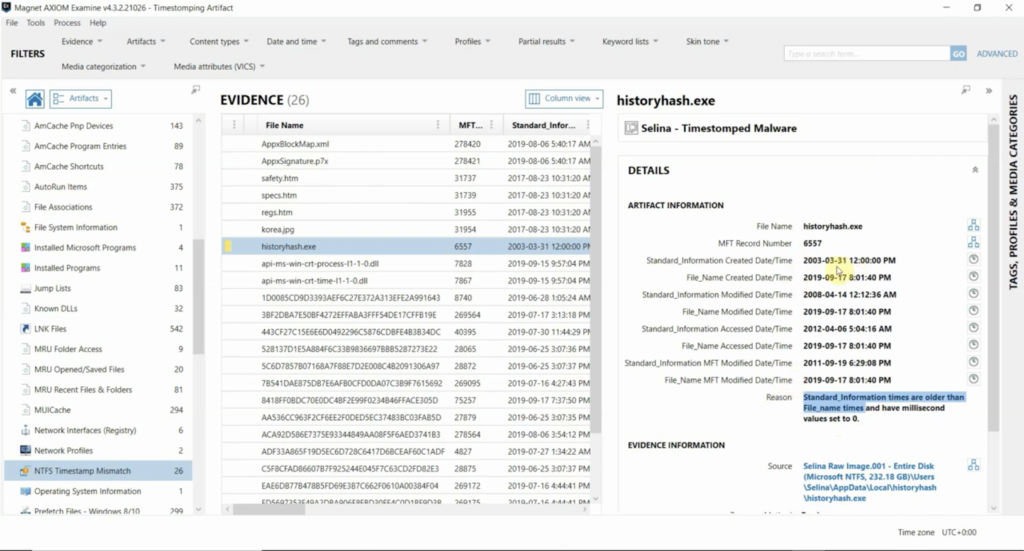Open Profiles filter dropdown

(x=472, y=41)
